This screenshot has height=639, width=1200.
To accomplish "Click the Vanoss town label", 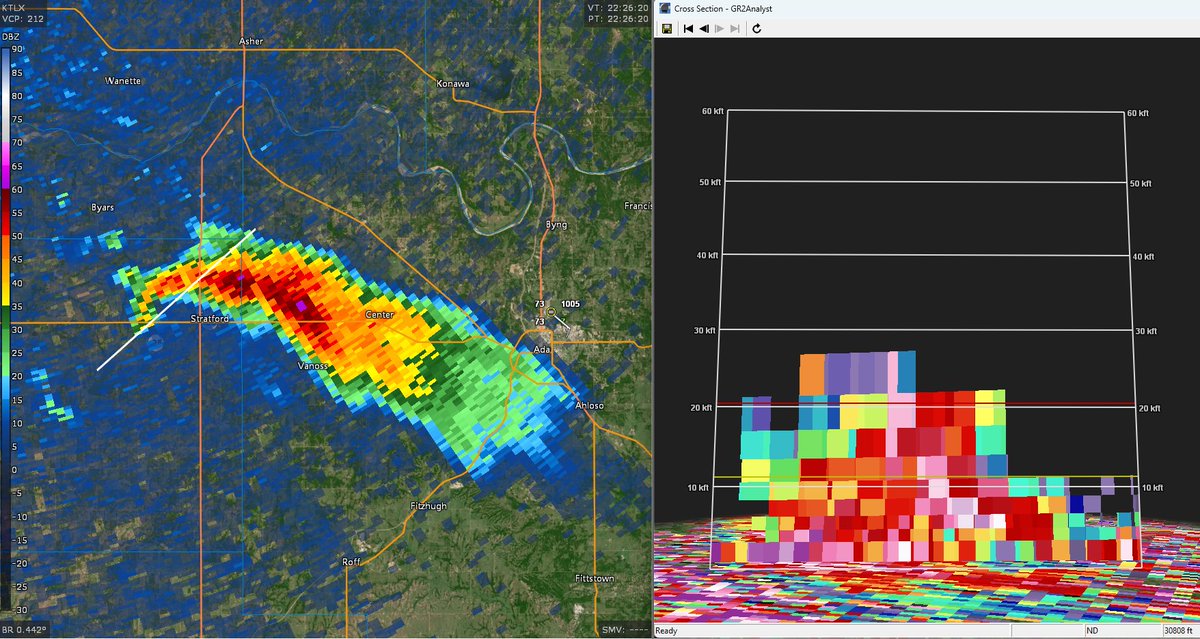I will 313,367.
